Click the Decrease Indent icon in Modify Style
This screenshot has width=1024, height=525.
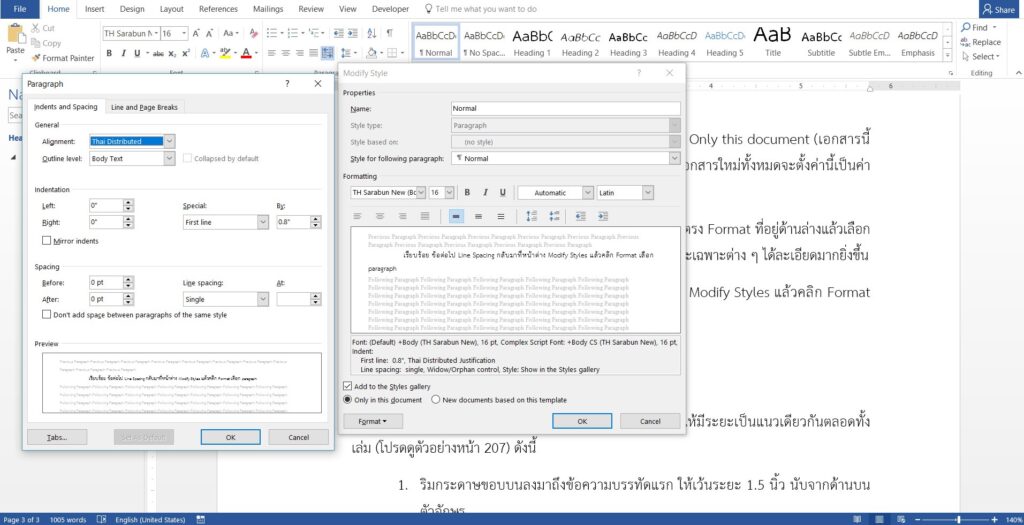[x=583, y=216]
